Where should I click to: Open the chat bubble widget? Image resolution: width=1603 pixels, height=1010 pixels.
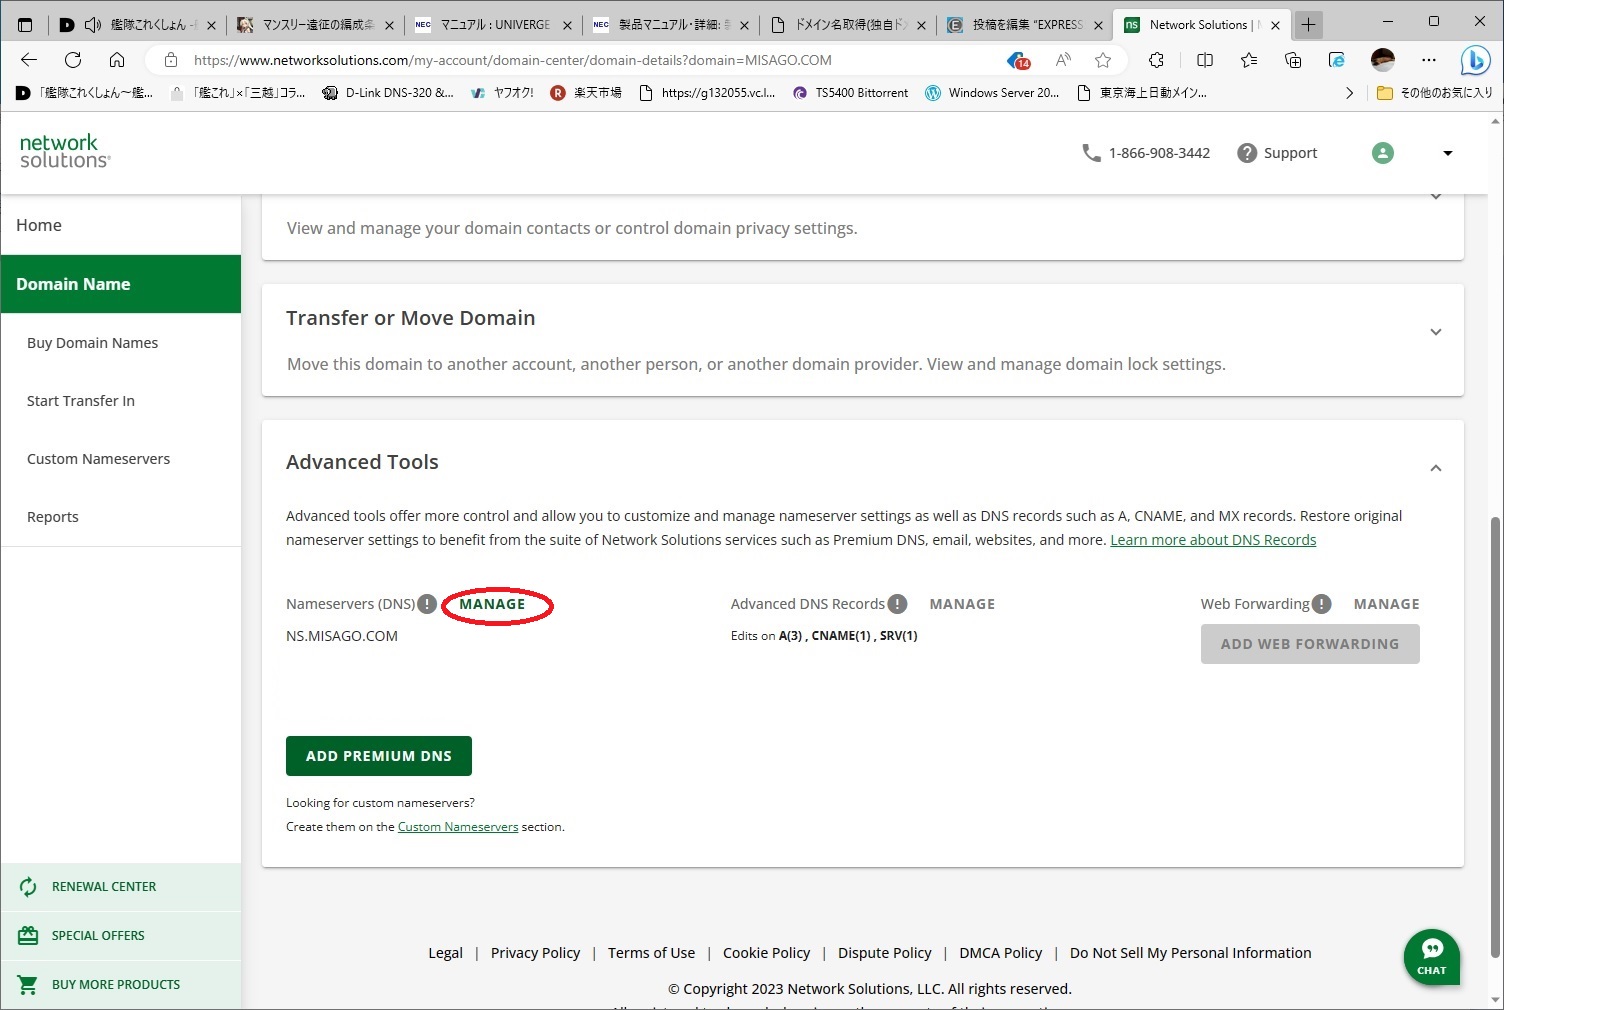click(x=1432, y=957)
